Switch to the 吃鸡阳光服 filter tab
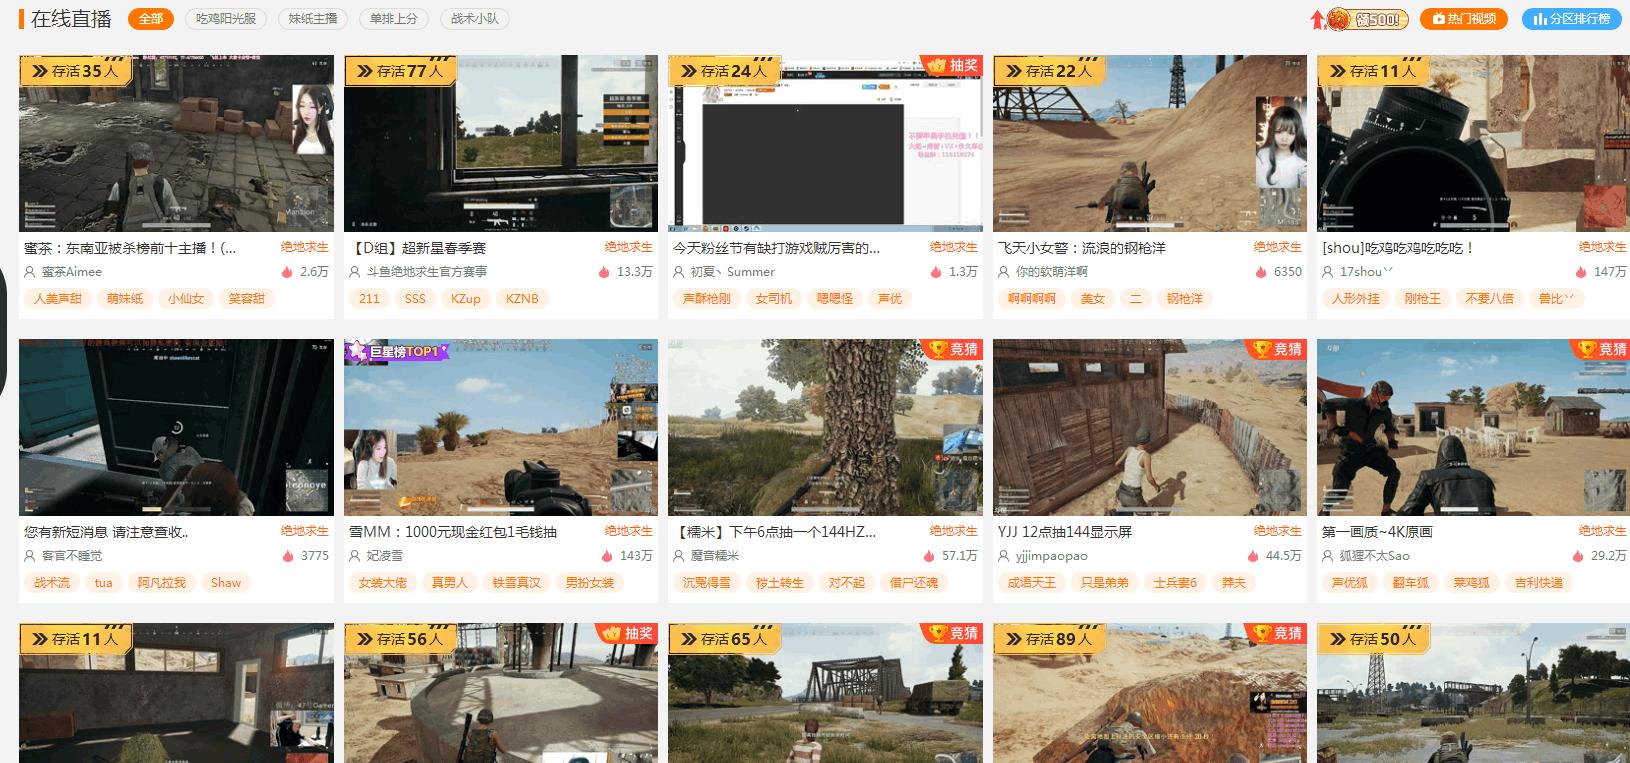Screen dimensions: 1630x763 point(226,19)
